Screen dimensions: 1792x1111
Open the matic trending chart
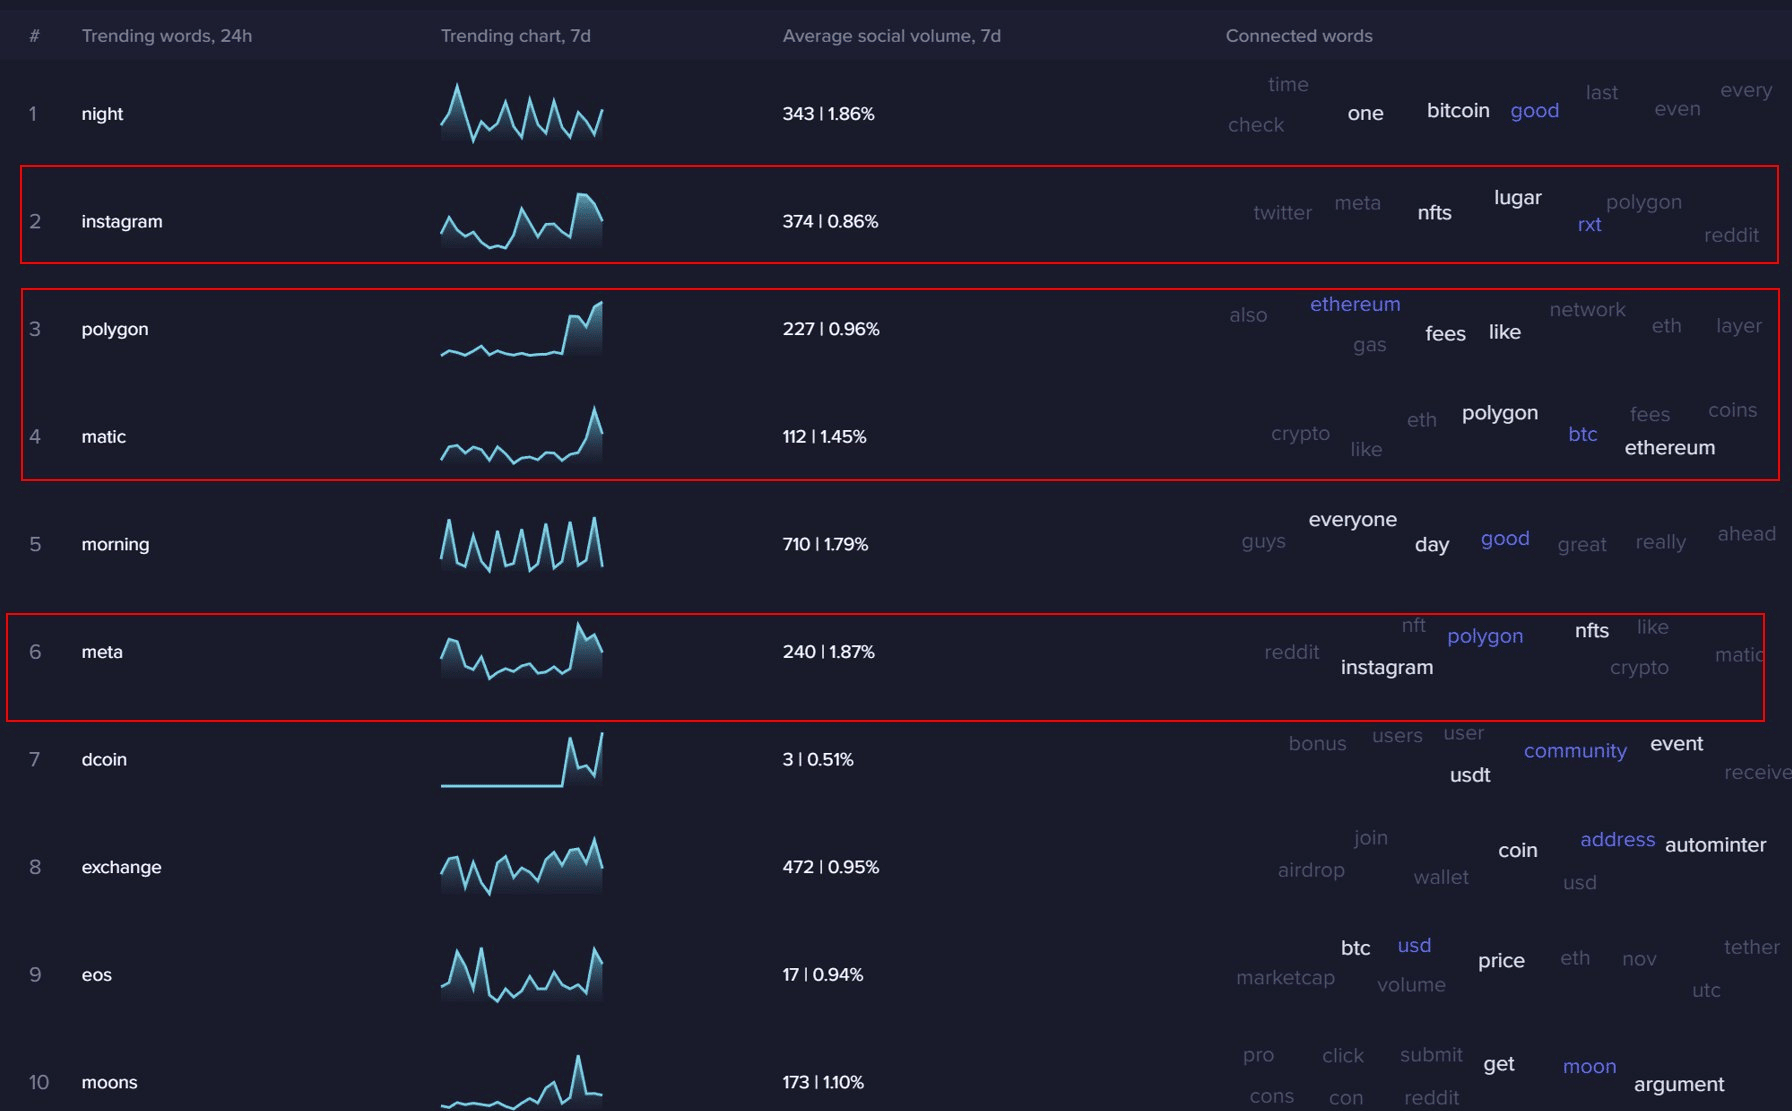pos(522,435)
